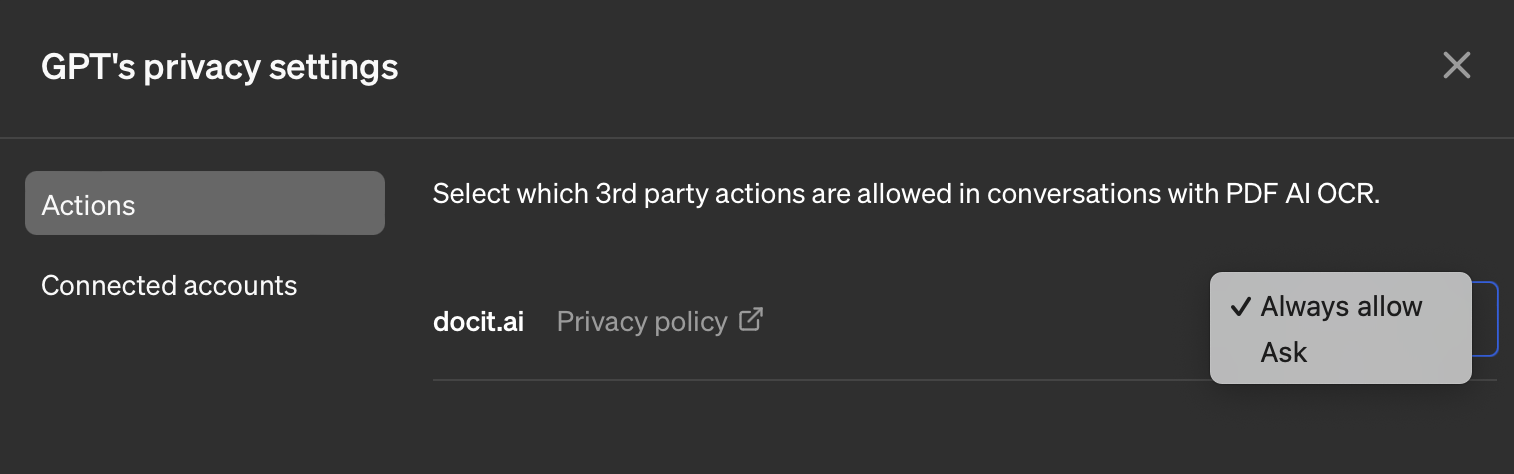Viewport: 1514px width, 474px height.
Task: Click the highlighted Actions sidebar item
Action: pos(205,204)
